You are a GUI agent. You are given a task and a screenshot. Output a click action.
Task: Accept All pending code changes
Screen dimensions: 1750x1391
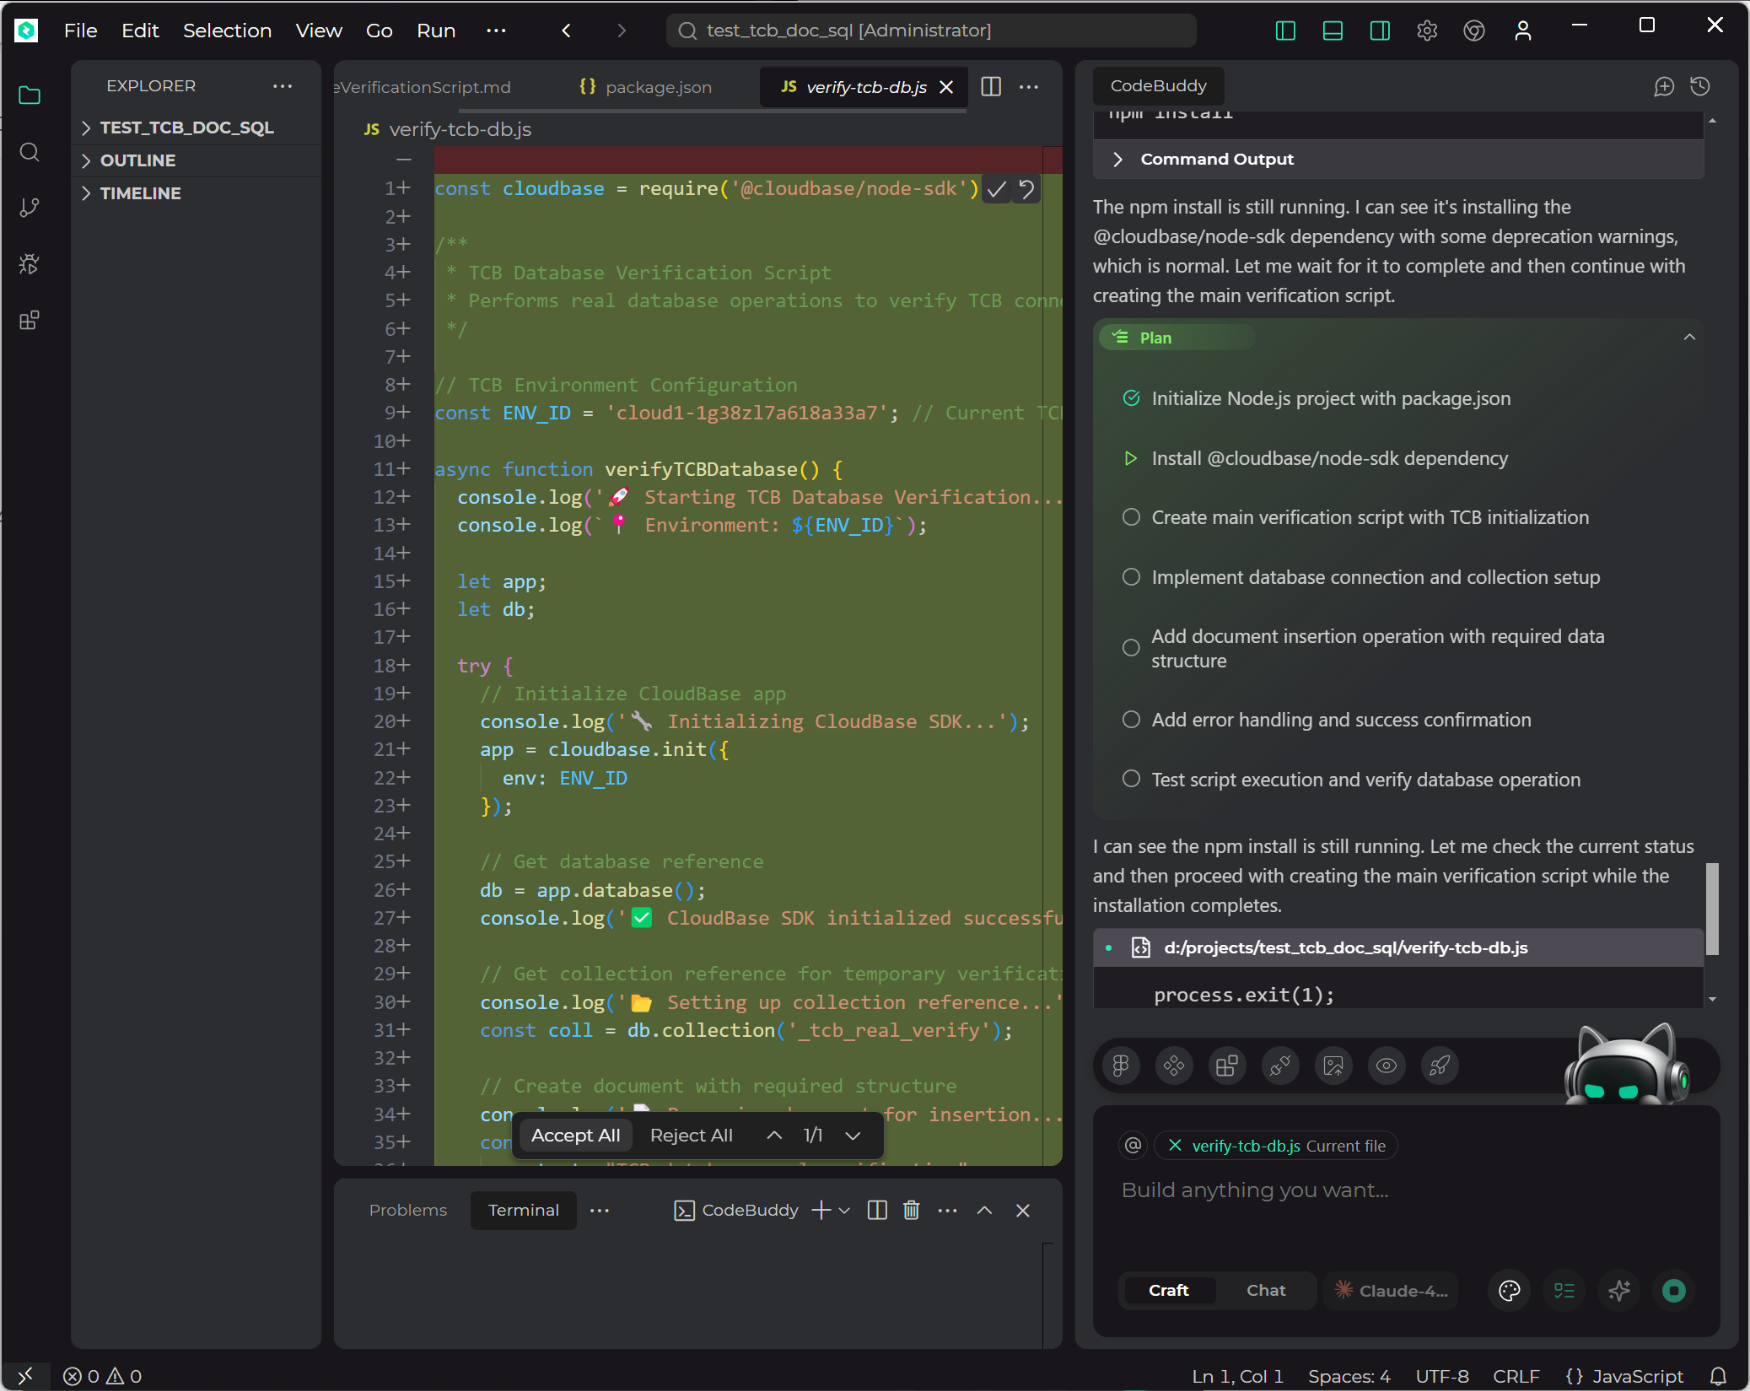pyautogui.click(x=575, y=1135)
